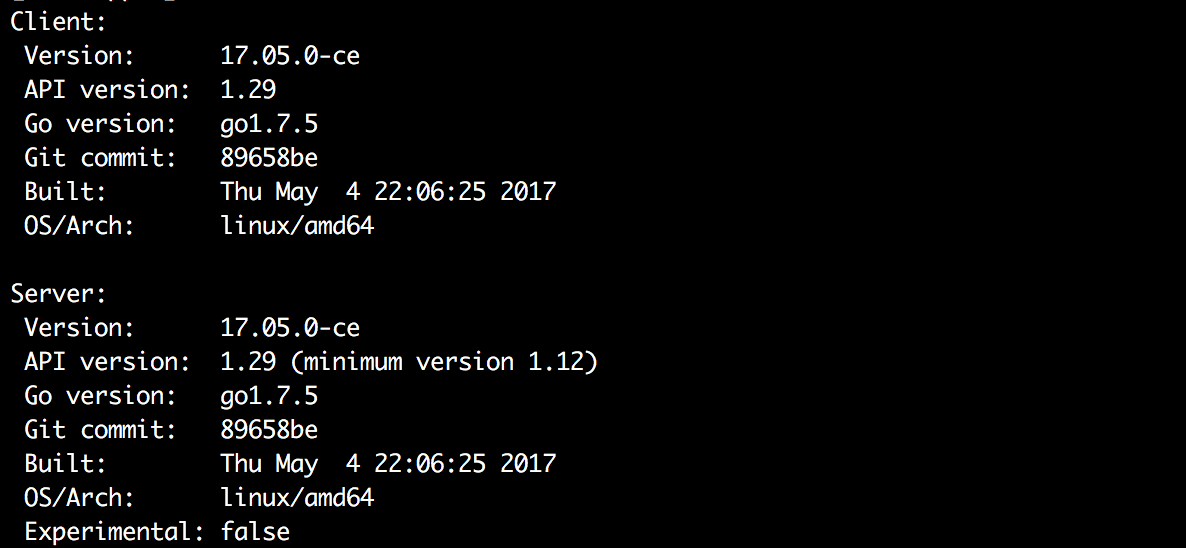Screen dimensions: 1186x548
Task: Click the Client version value 17.05.0-ce
Action: pos(289,56)
